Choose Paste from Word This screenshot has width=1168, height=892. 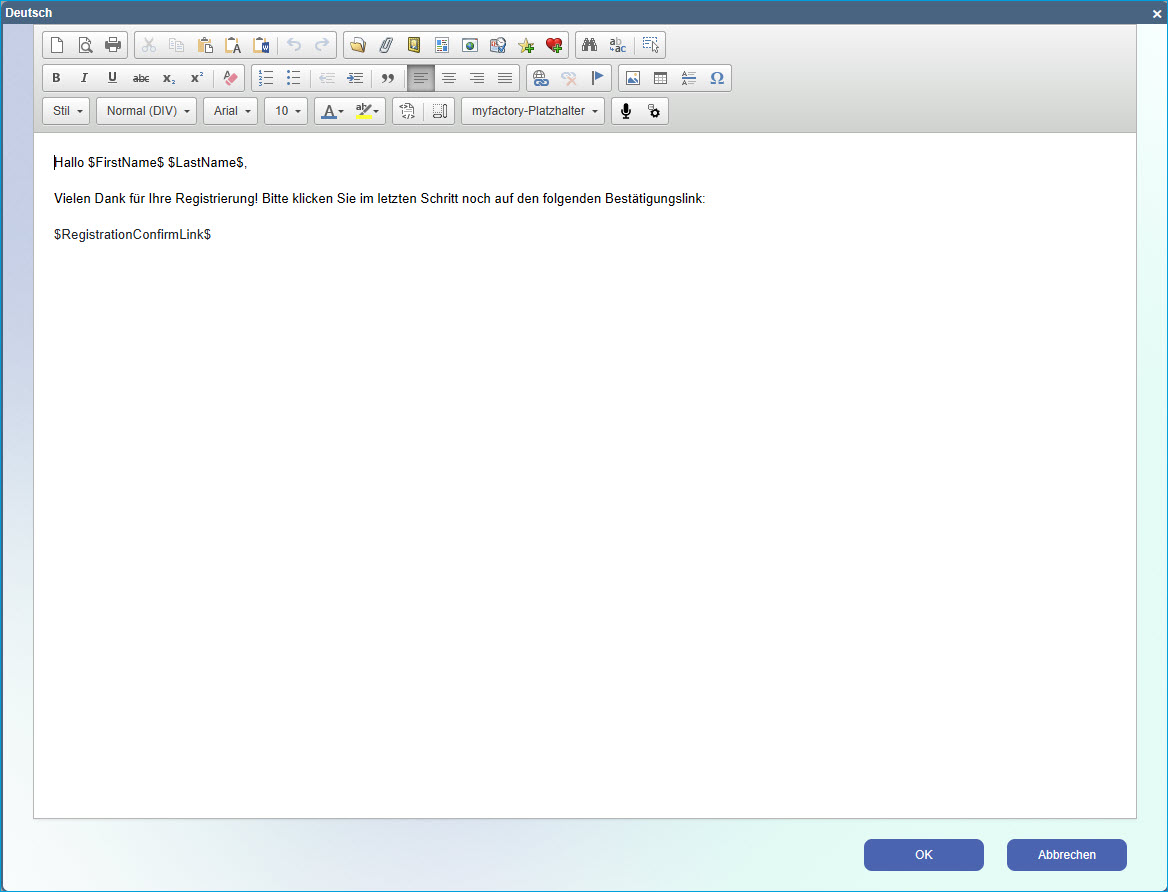pyautogui.click(x=261, y=45)
